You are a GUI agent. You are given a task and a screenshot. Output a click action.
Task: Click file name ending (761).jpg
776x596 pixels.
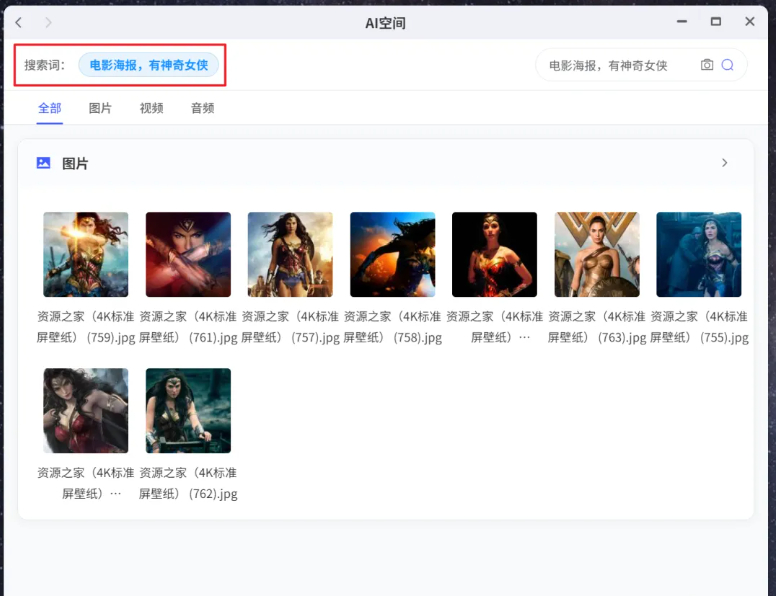point(188,327)
